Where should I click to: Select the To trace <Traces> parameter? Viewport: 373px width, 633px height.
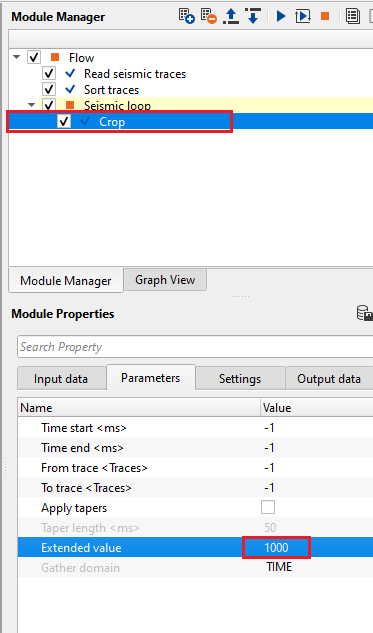pyautogui.click(x=86, y=488)
